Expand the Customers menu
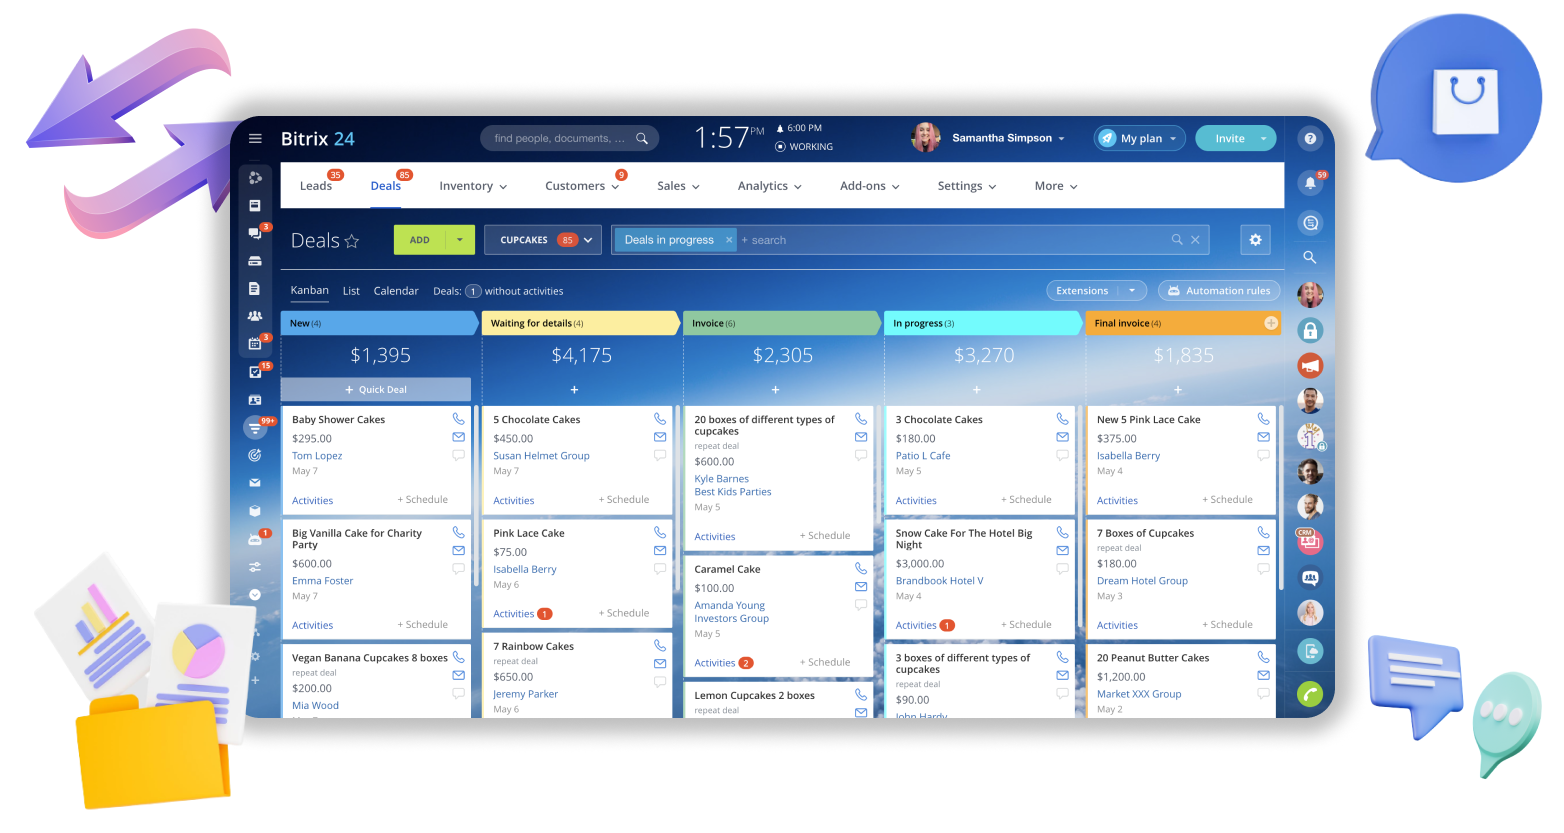Image resolution: width=1564 pixels, height=833 pixels. click(582, 186)
